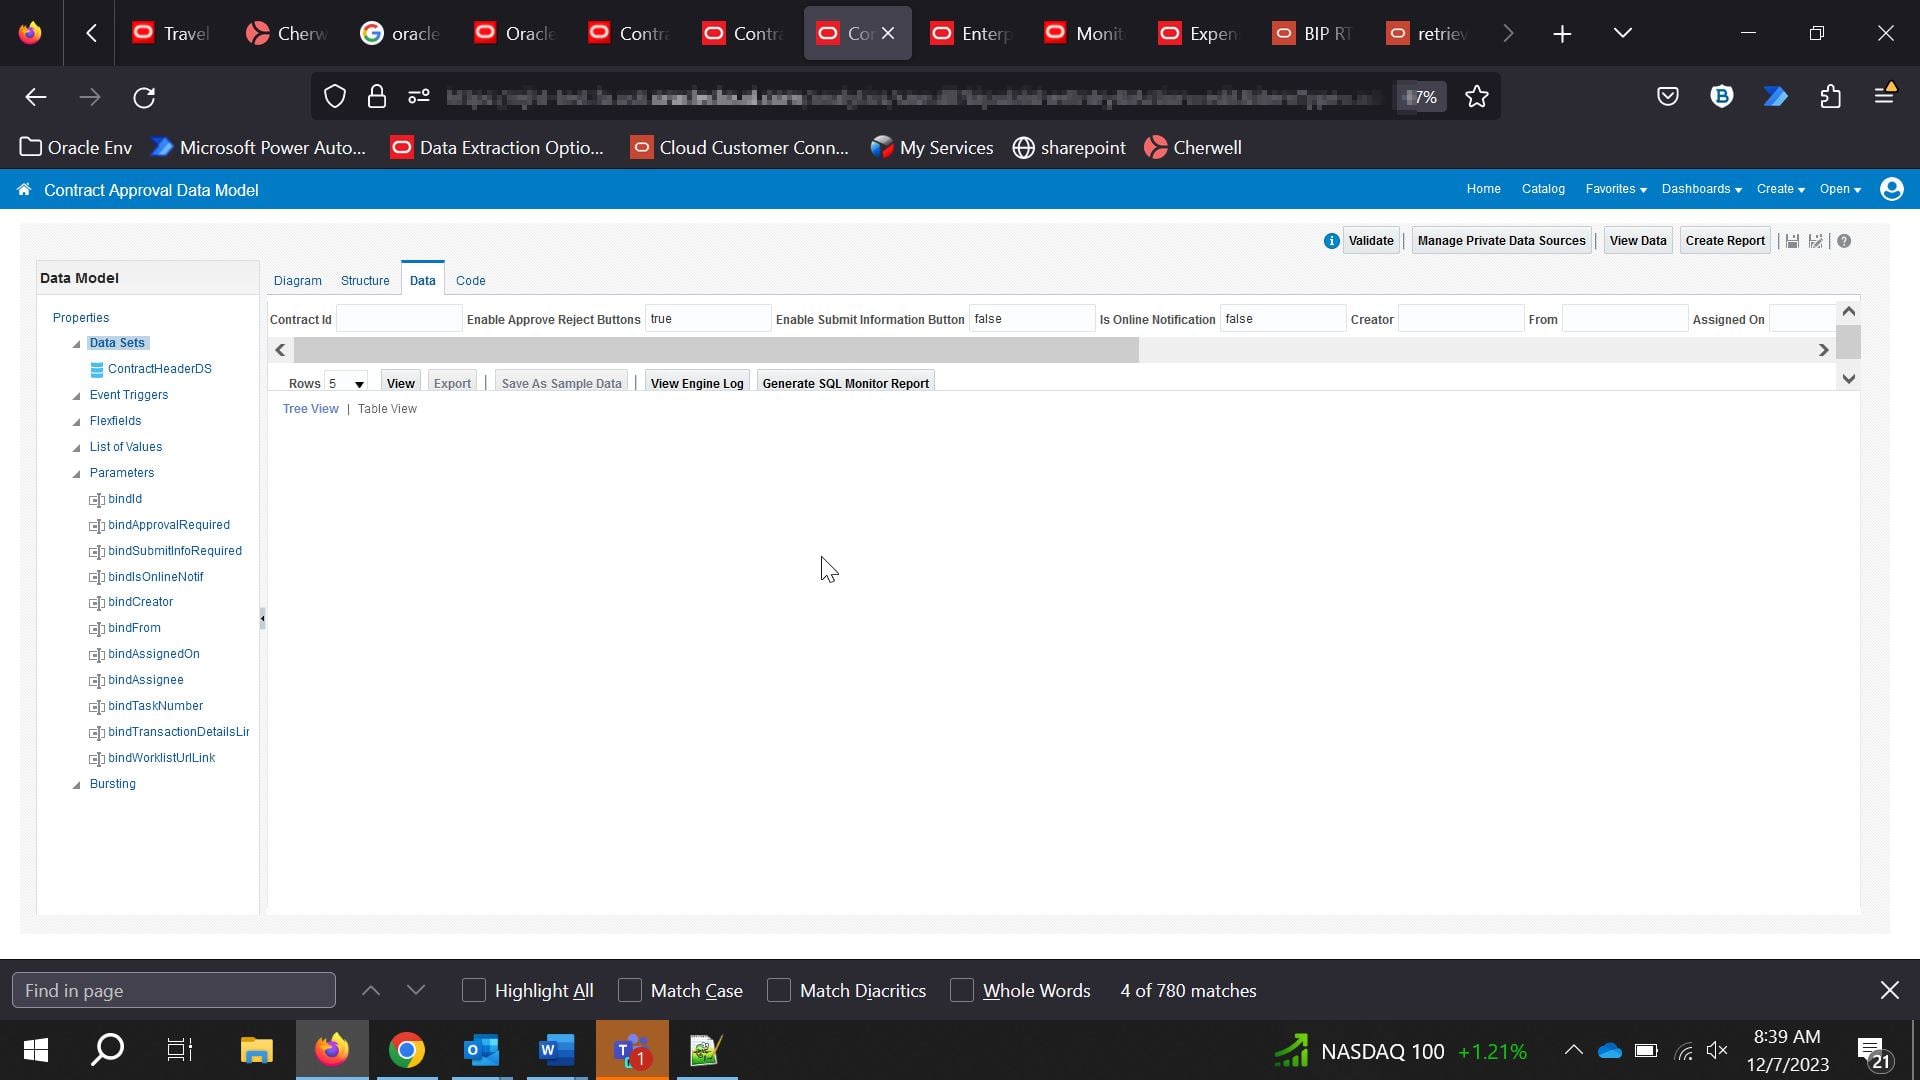Open the user account profile icon
This screenshot has width=1920, height=1080.
[x=1891, y=189]
